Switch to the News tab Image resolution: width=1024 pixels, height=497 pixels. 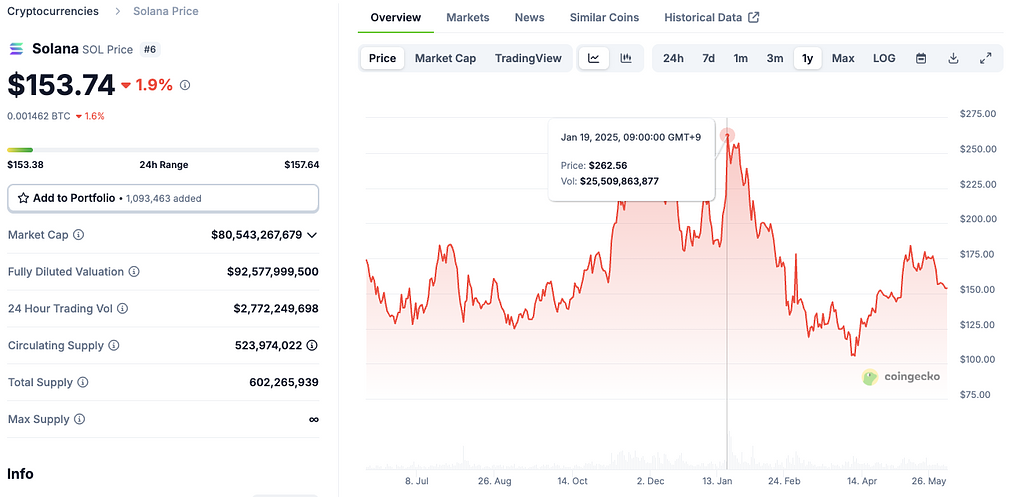[x=529, y=17]
